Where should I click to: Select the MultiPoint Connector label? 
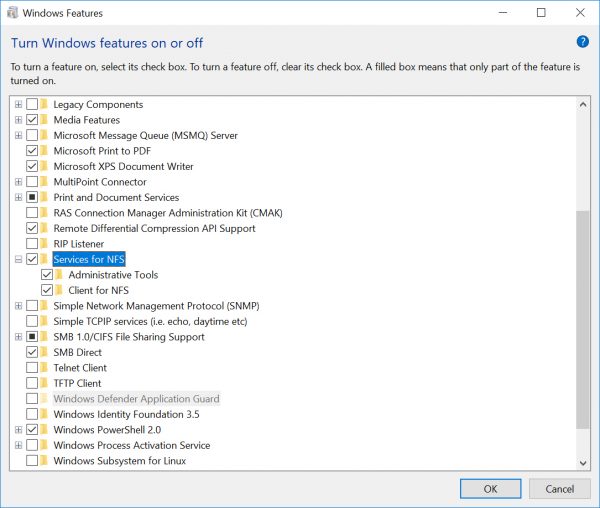[100, 182]
